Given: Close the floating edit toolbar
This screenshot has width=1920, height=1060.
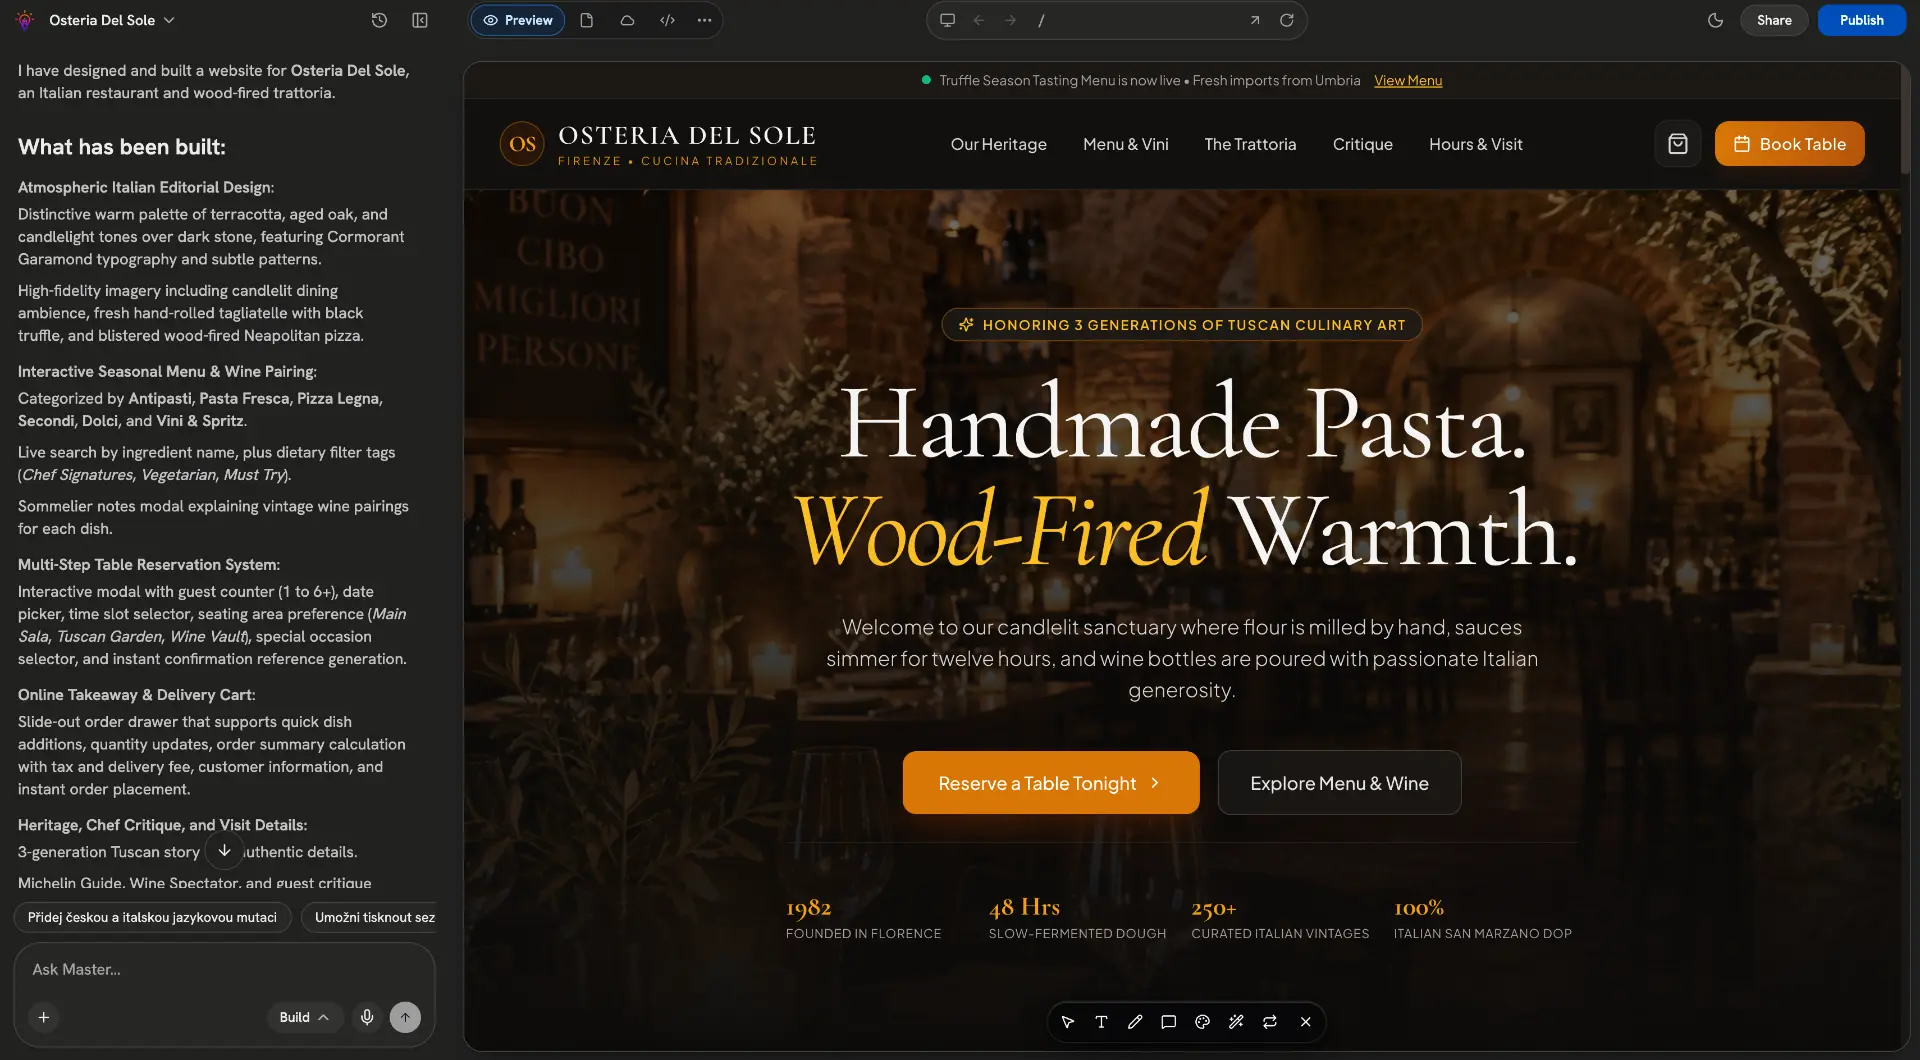Looking at the screenshot, I should 1305,1022.
